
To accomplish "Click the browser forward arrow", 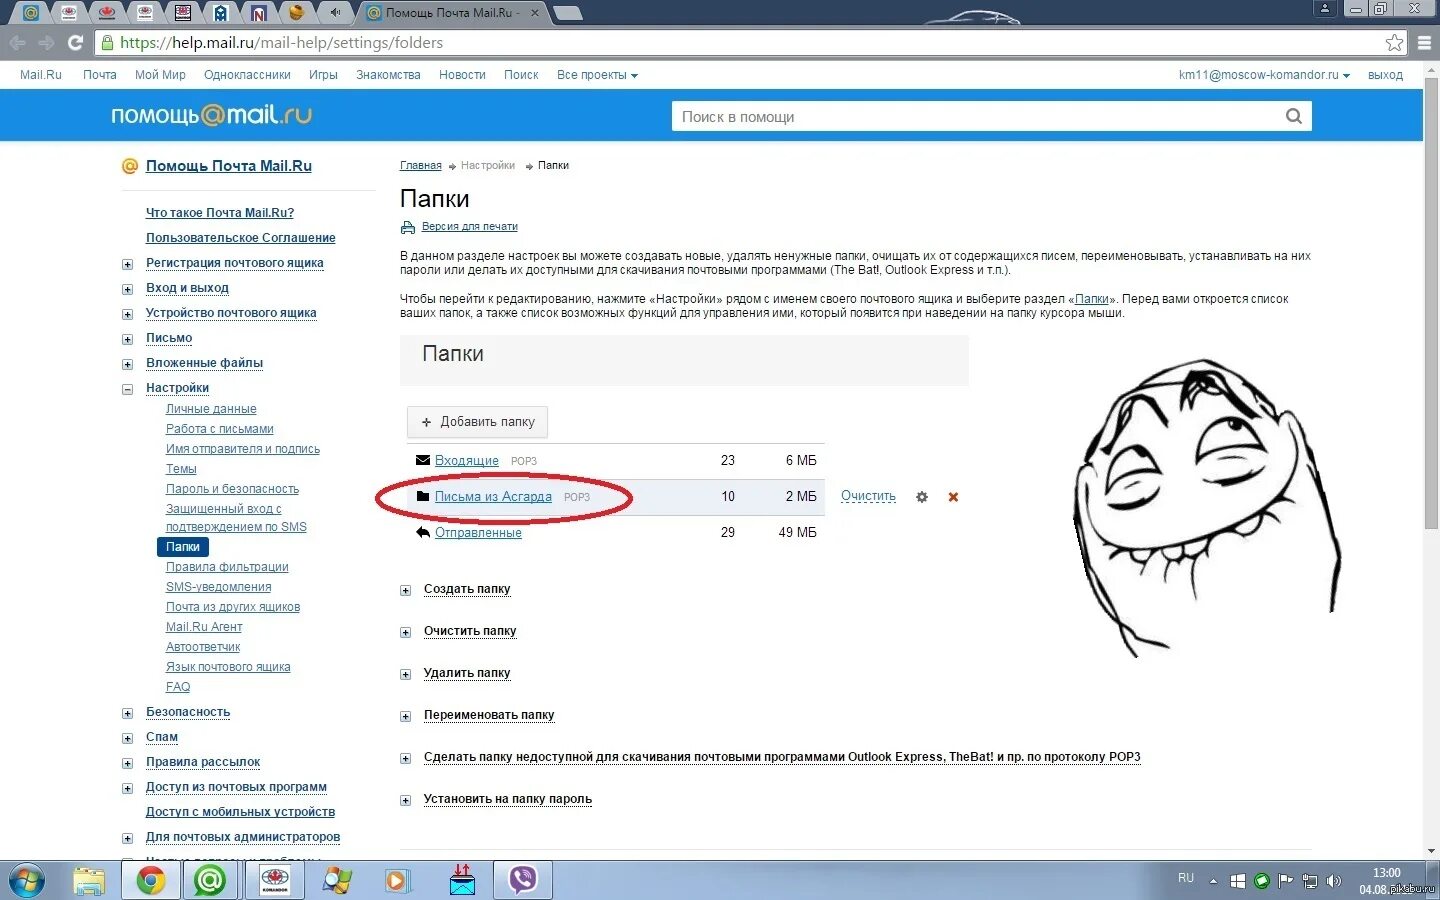I will 46,42.
